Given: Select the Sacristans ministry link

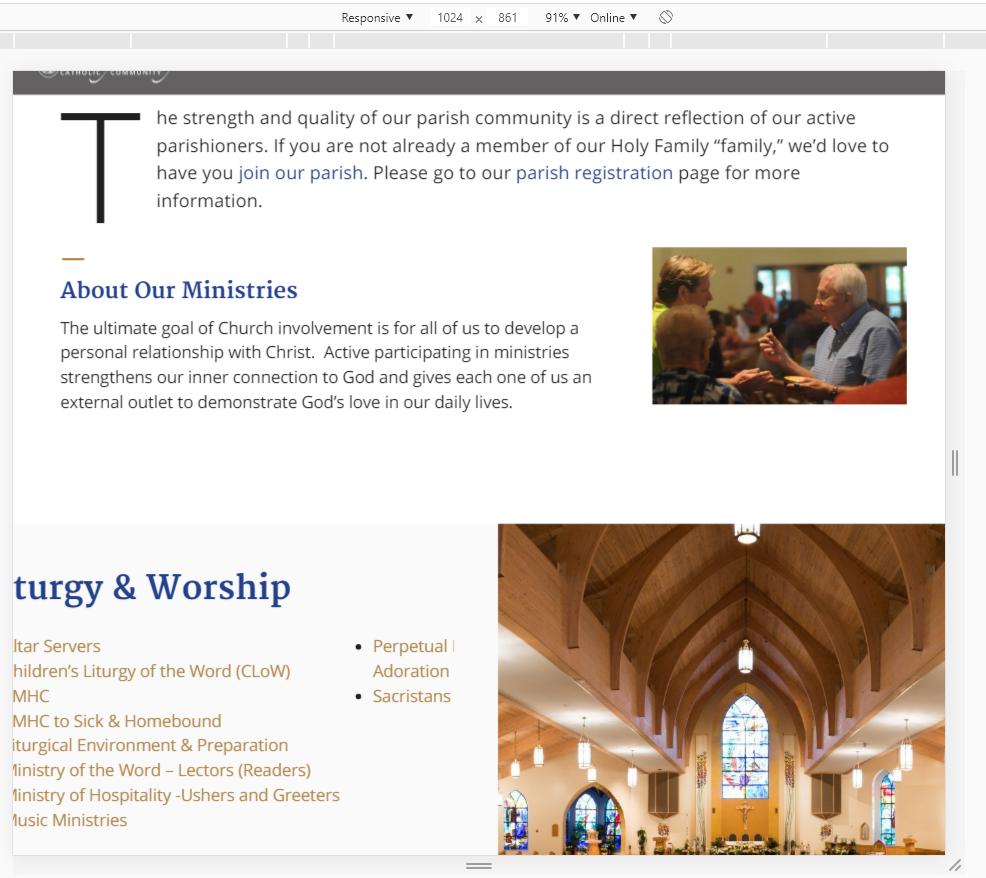Looking at the screenshot, I should click(x=411, y=696).
